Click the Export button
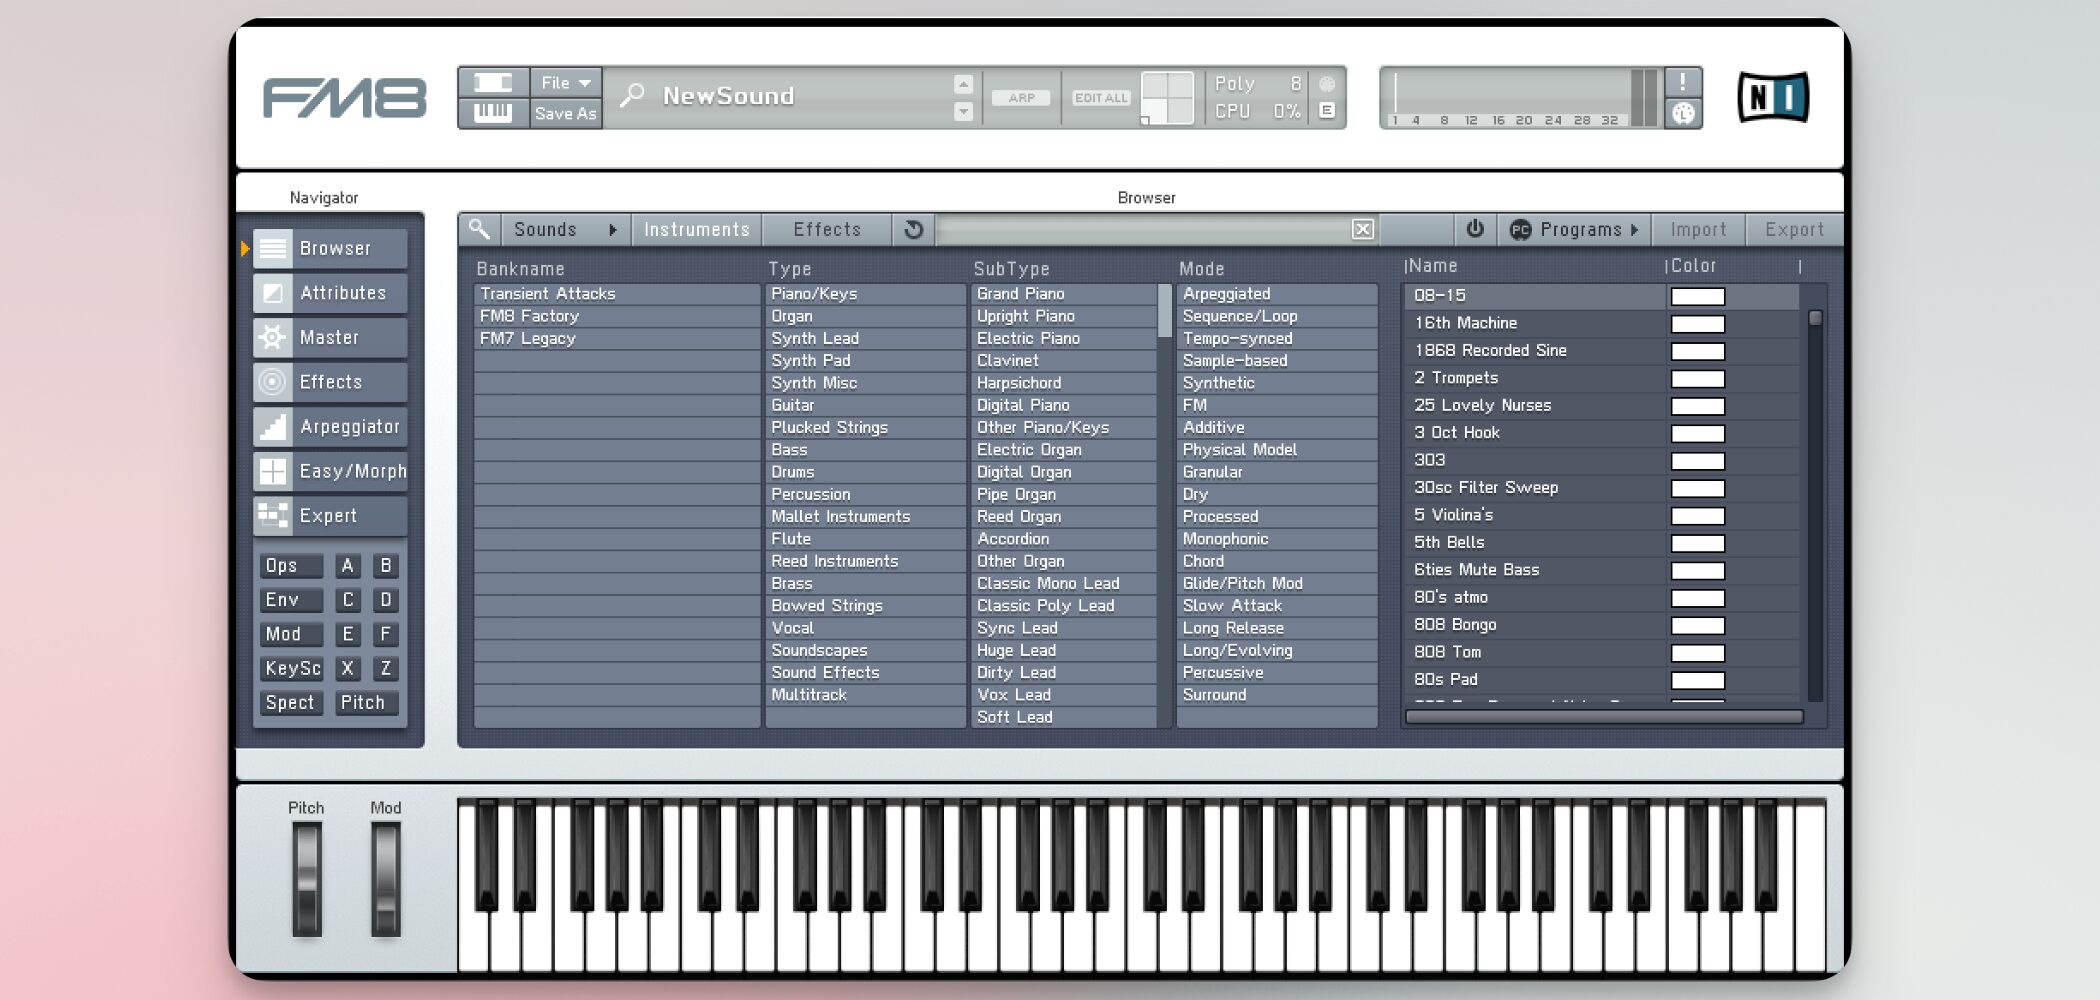 [x=1794, y=229]
